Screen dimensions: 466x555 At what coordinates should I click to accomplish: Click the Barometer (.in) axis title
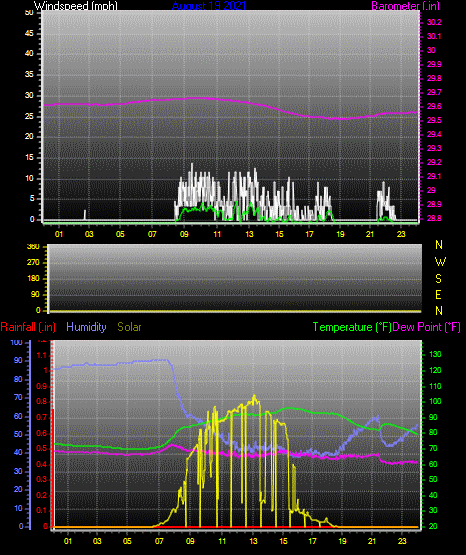[x=405, y=6]
